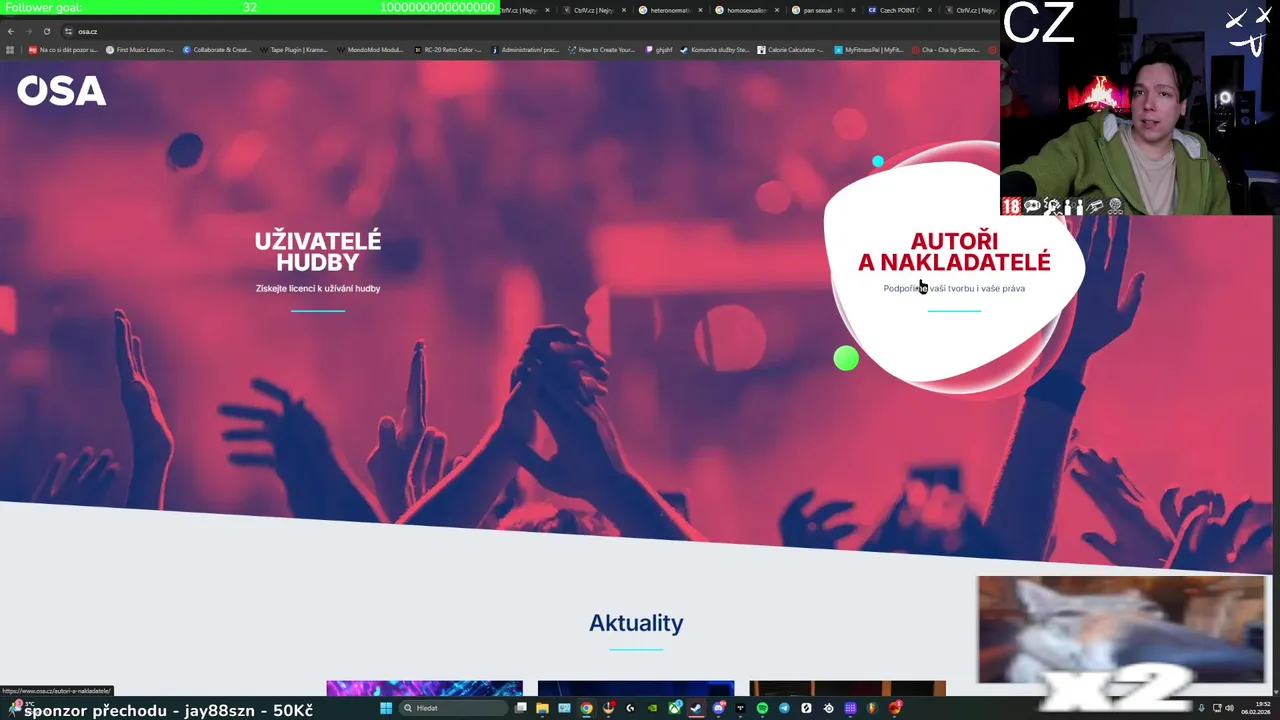Image resolution: width=1280 pixels, height=720 pixels.
Task: Open Discord from the taskbar
Action: [x=719, y=708]
